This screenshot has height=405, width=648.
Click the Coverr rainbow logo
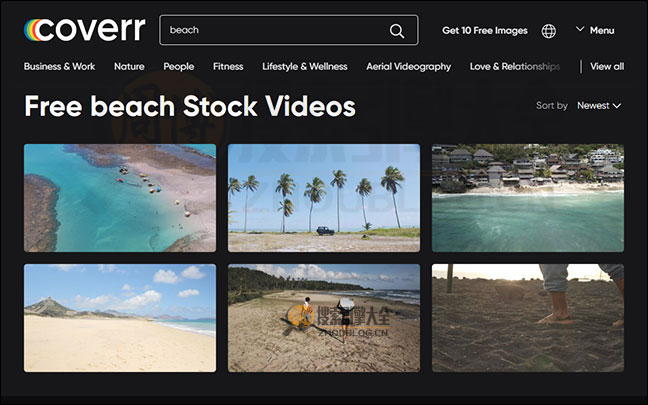(x=85, y=30)
